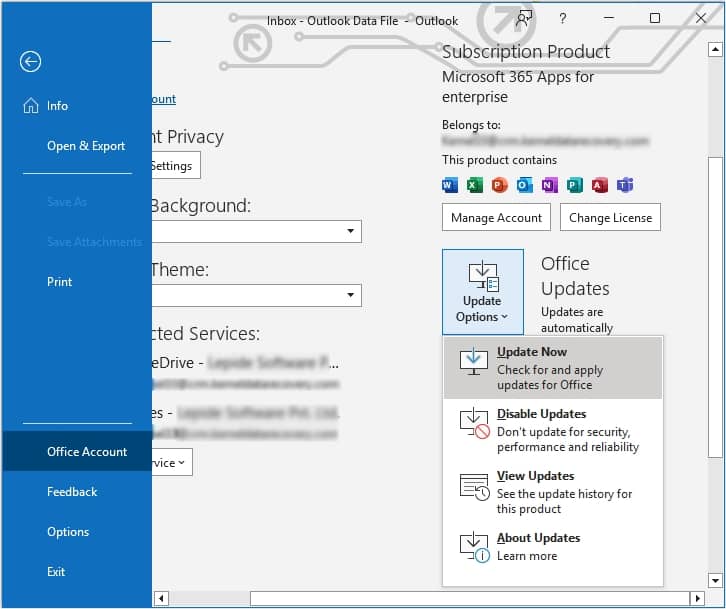Image resolution: width=726 pixels, height=609 pixels.
Task: Click the About Updates info icon
Action: pos(475,547)
